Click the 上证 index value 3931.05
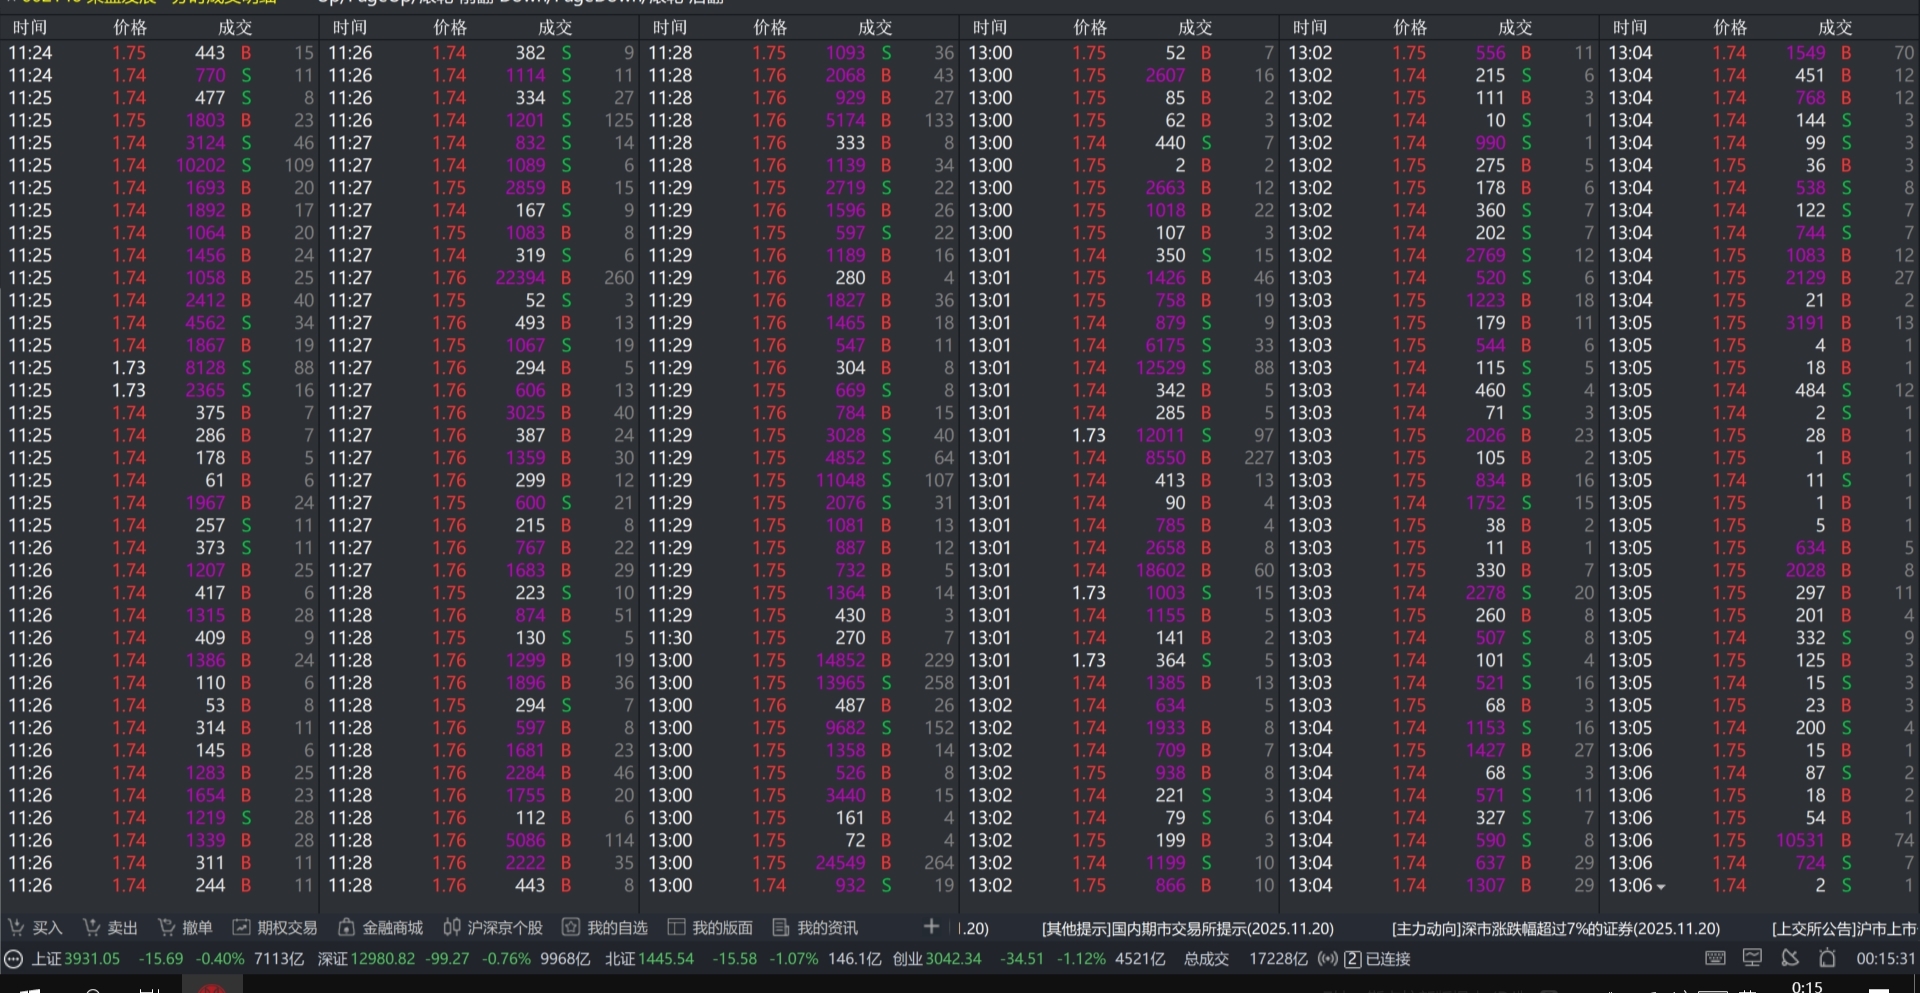1920x993 pixels. [x=92, y=959]
